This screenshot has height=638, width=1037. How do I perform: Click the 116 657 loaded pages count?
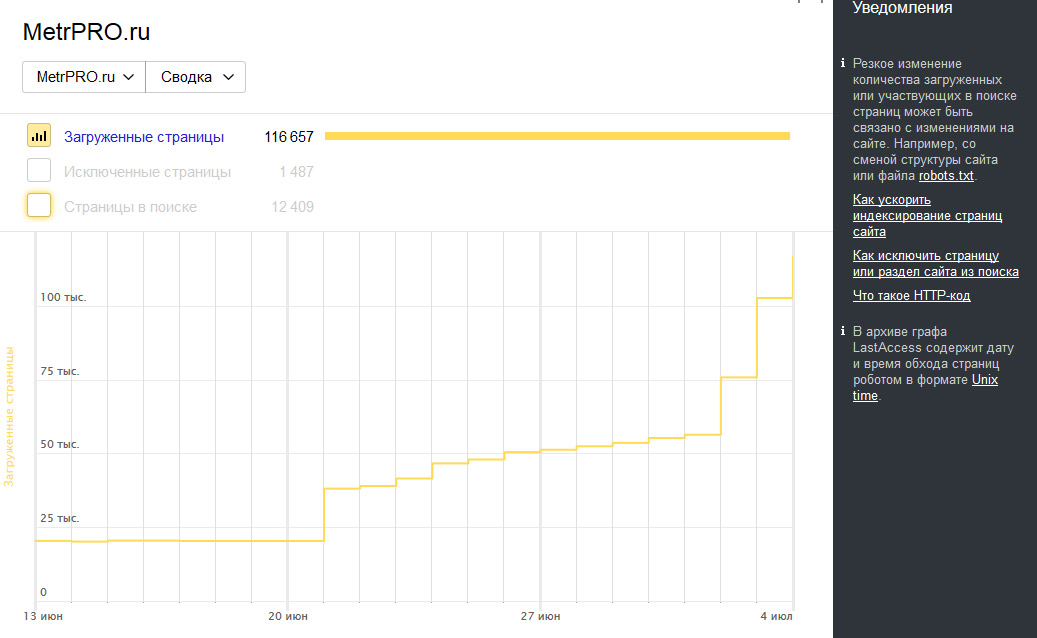289,137
